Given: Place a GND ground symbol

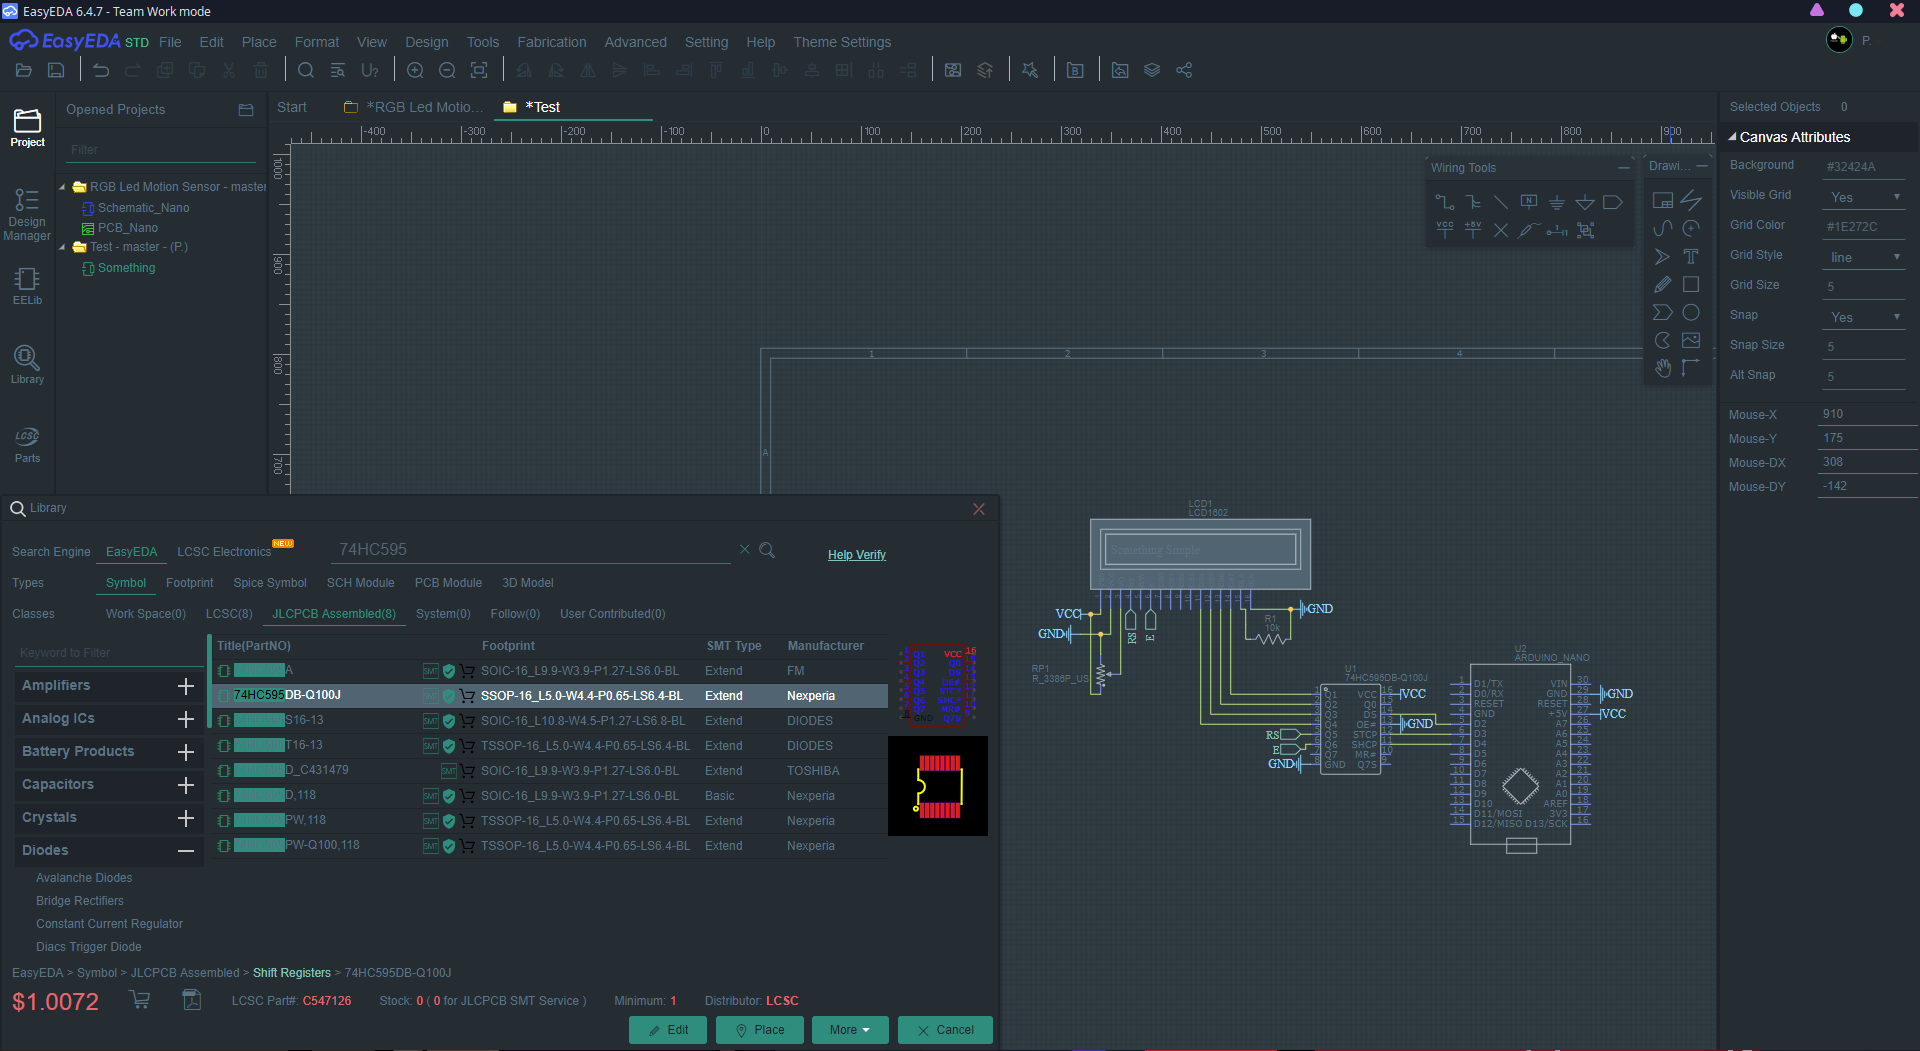Looking at the screenshot, I should click(x=1557, y=202).
